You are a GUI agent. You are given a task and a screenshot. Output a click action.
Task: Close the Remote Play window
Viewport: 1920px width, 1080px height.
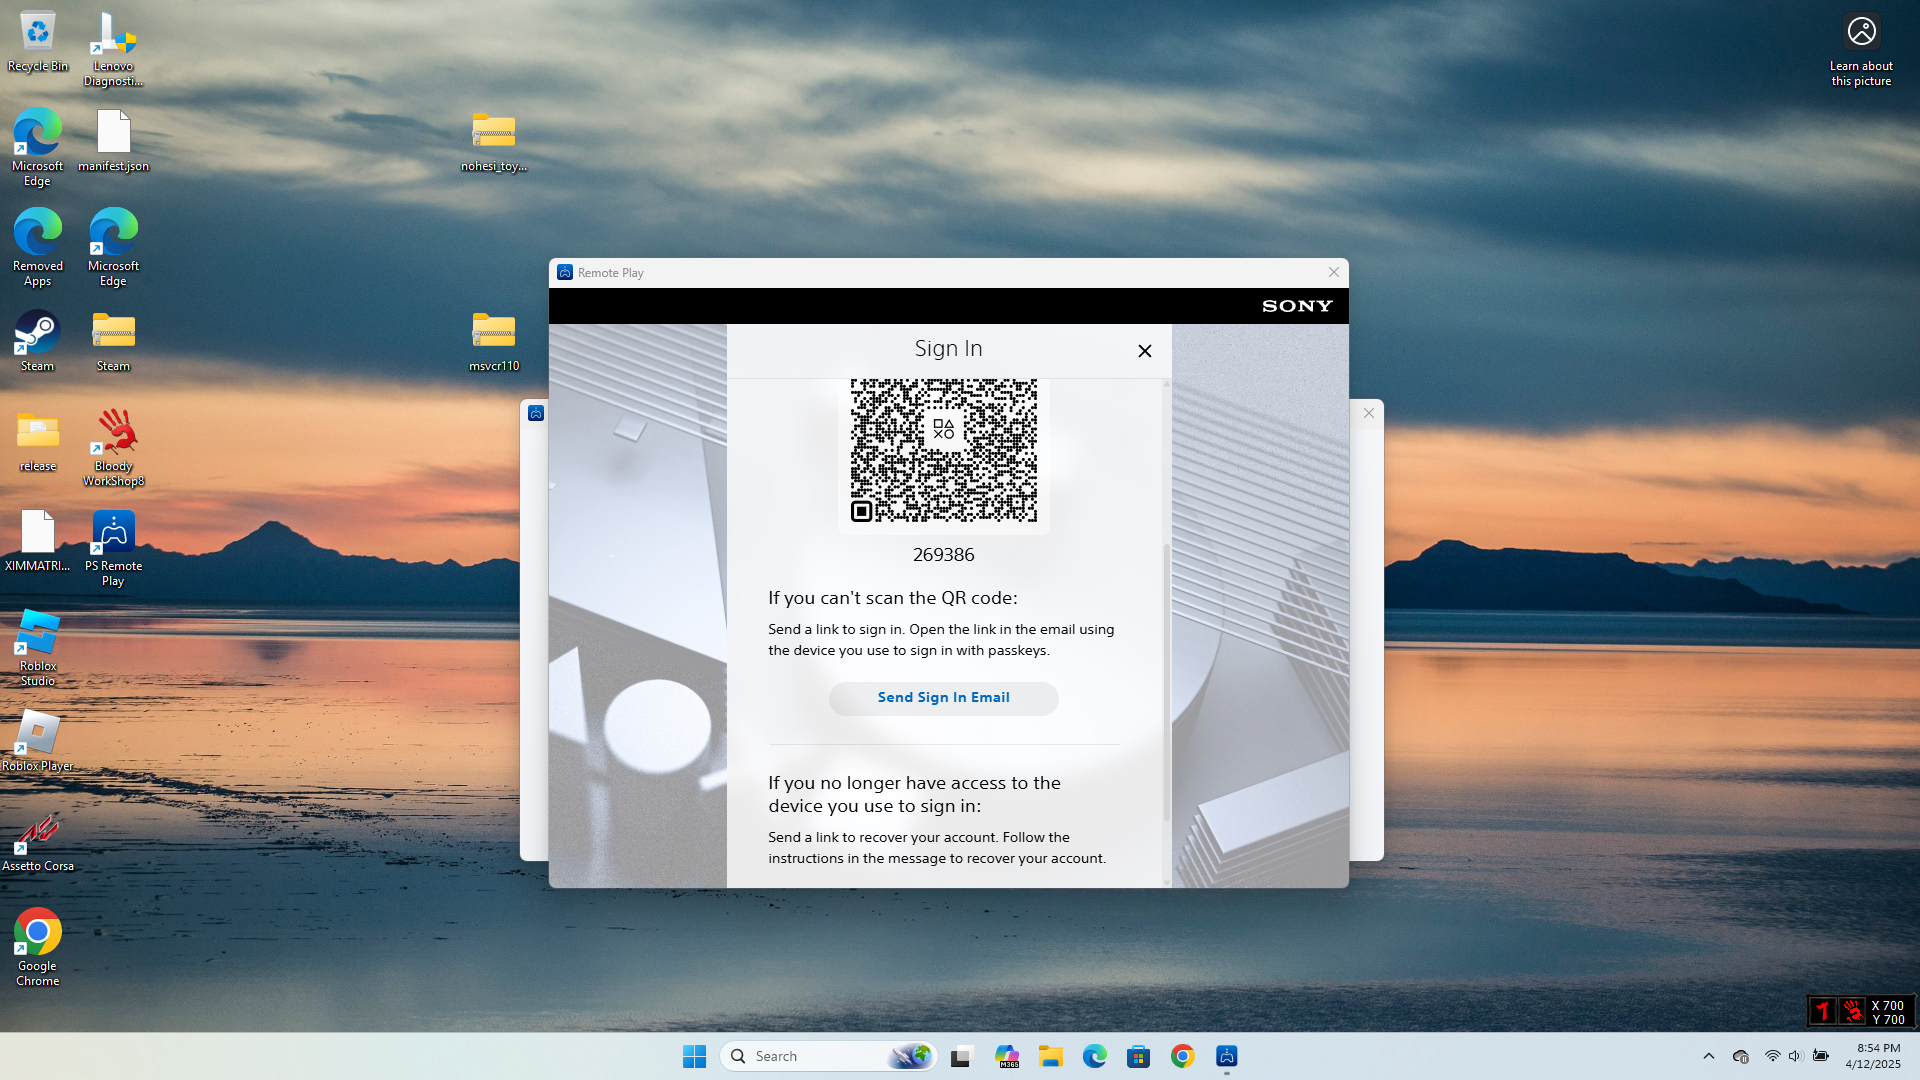click(1333, 272)
